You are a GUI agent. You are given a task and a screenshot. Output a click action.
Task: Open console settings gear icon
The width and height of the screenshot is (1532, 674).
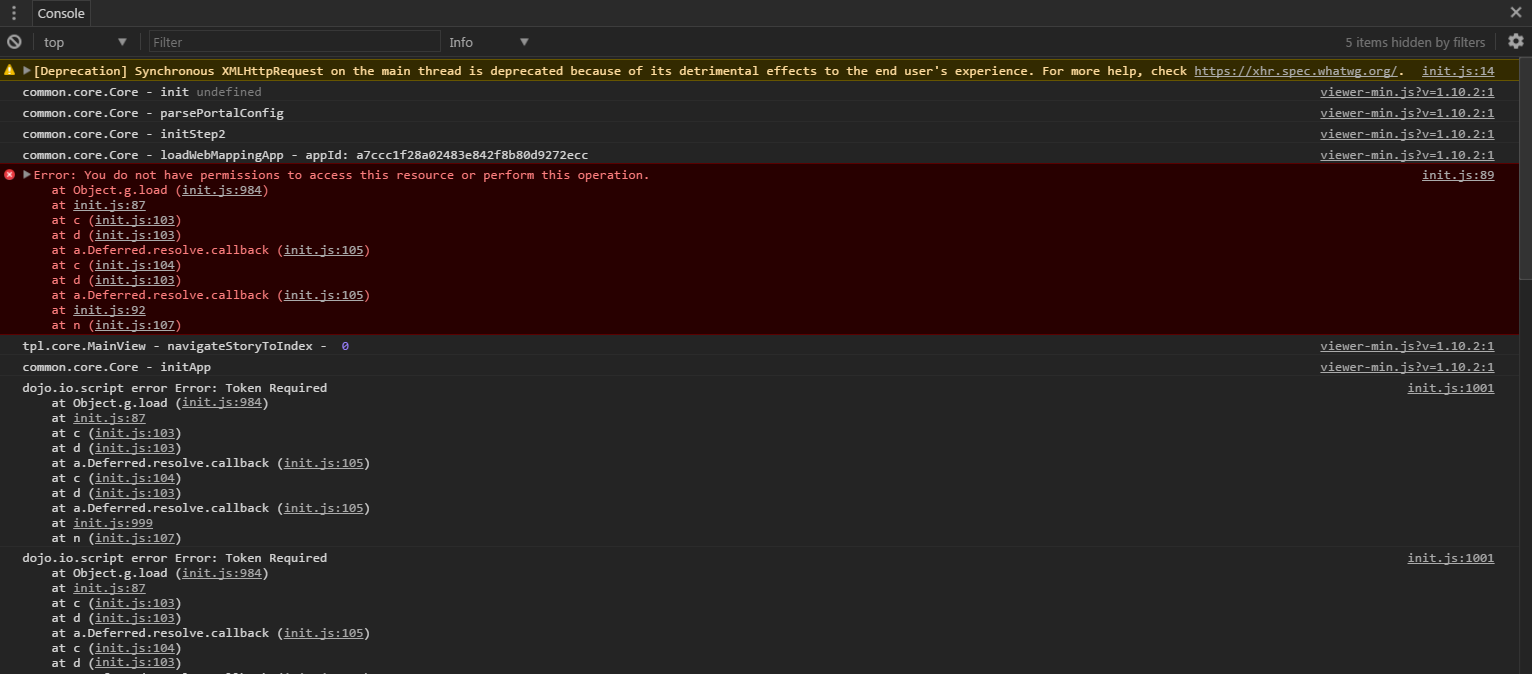tap(1516, 42)
